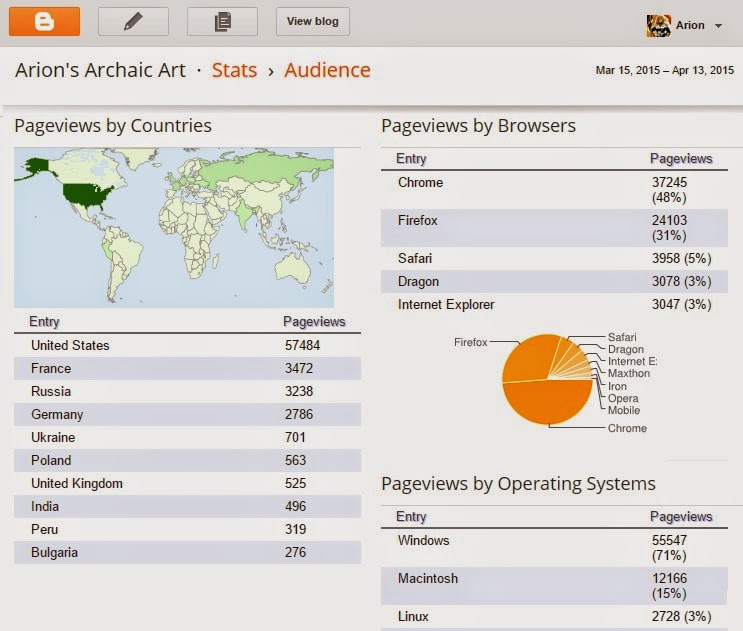
Task: Click the View blog button
Action: (313, 21)
